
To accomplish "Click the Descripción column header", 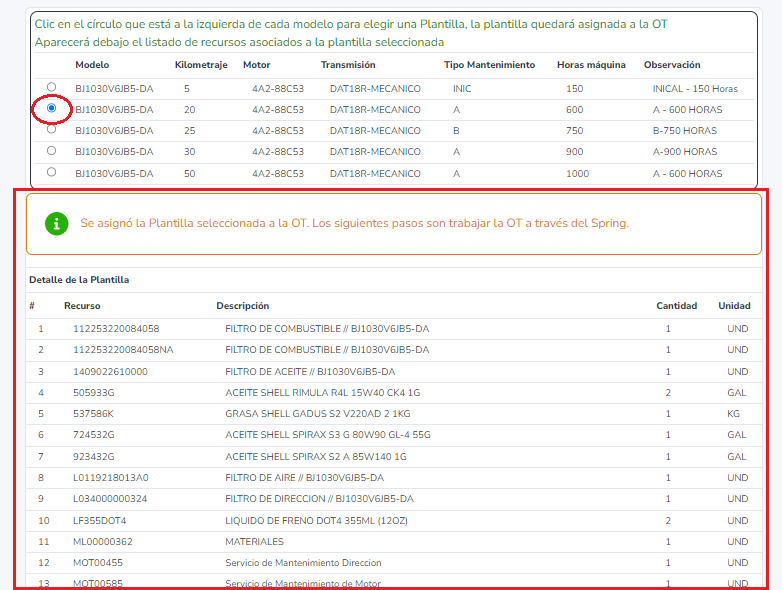I will coord(243,306).
